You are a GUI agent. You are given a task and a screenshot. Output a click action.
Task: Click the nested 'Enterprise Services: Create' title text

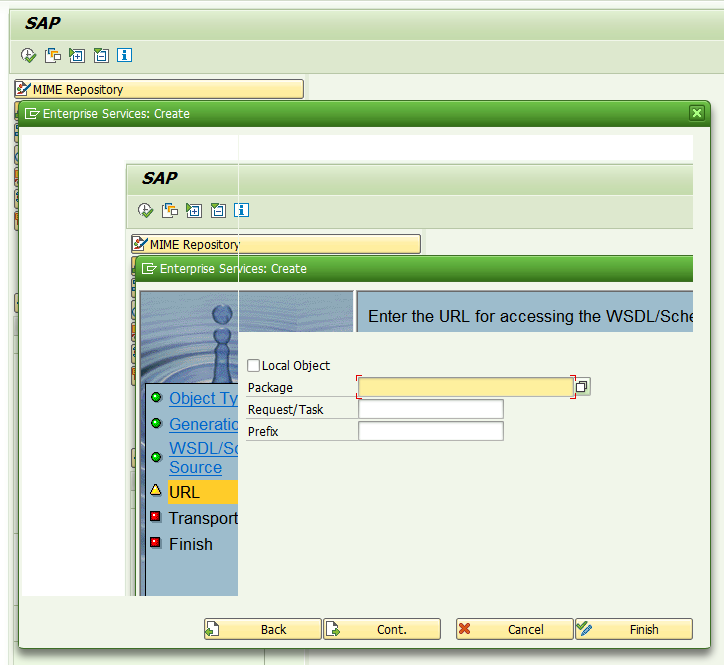233,269
